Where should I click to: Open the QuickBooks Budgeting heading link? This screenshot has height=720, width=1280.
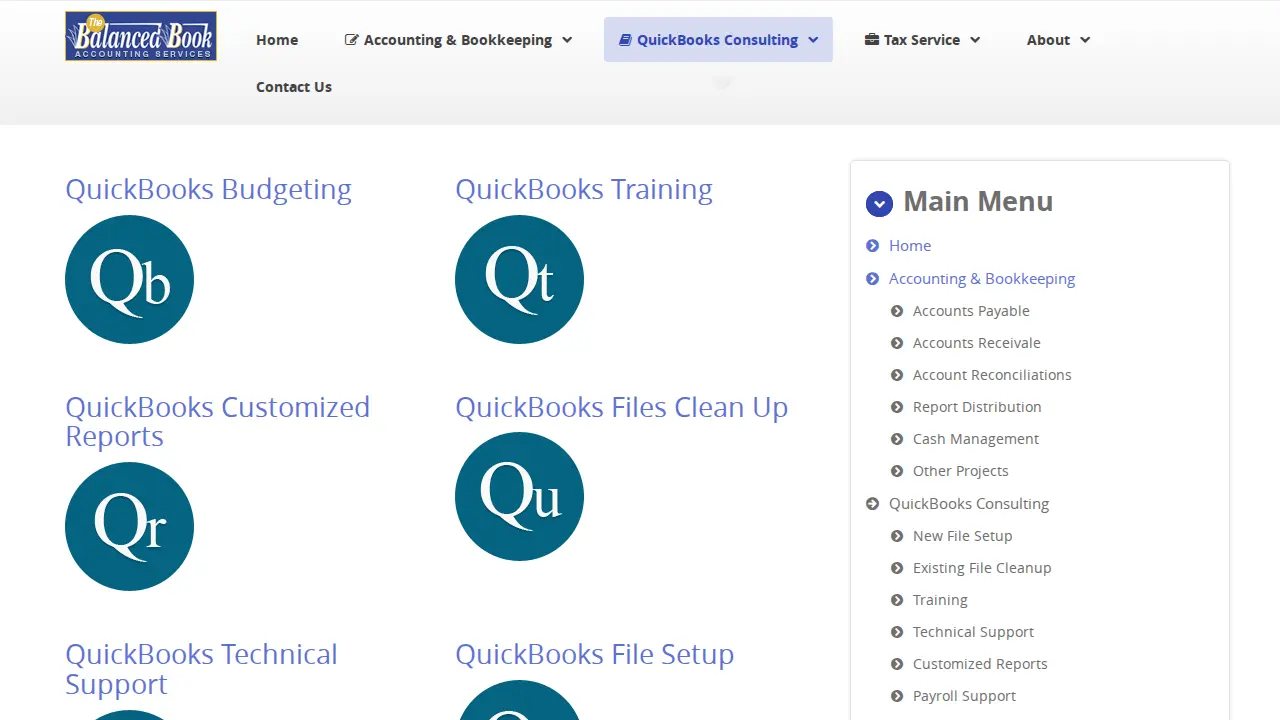point(208,189)
